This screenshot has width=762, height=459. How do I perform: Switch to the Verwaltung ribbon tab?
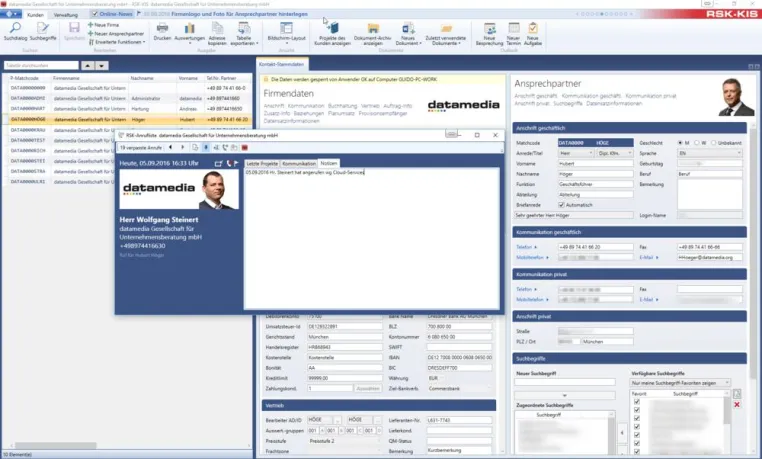(x=66, y=15)
